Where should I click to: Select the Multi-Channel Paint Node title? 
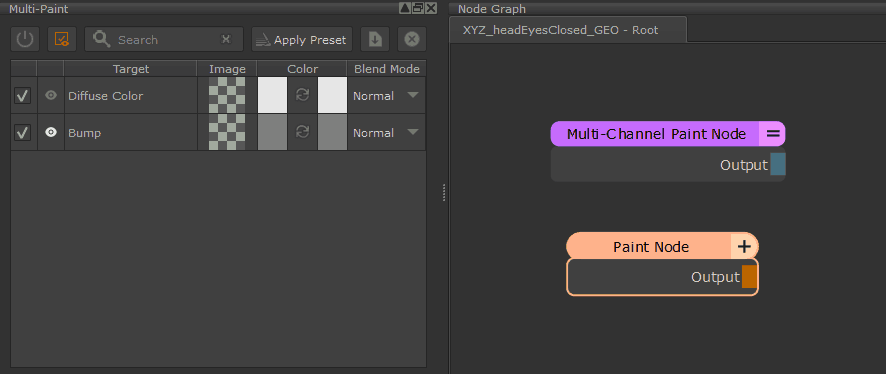656,134
